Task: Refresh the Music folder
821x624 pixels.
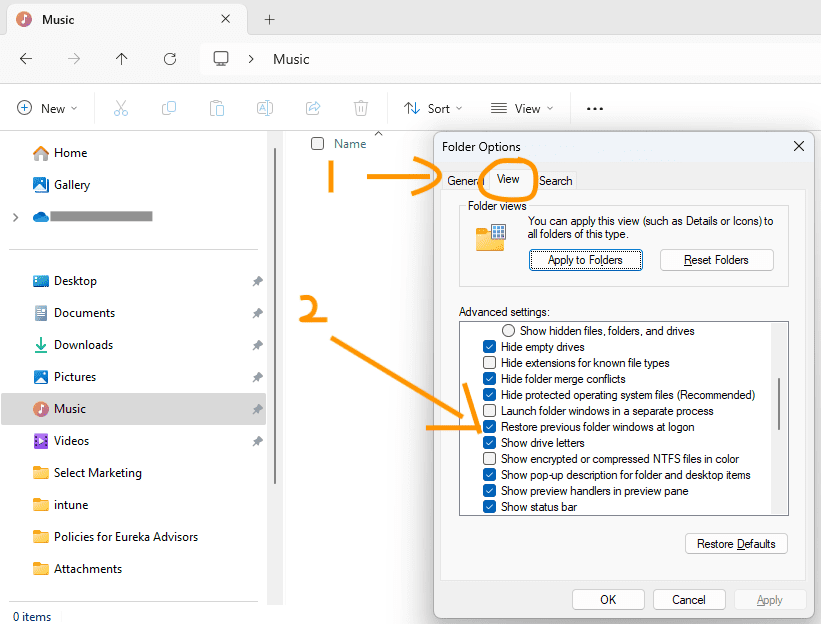Action: click(170, 59)
